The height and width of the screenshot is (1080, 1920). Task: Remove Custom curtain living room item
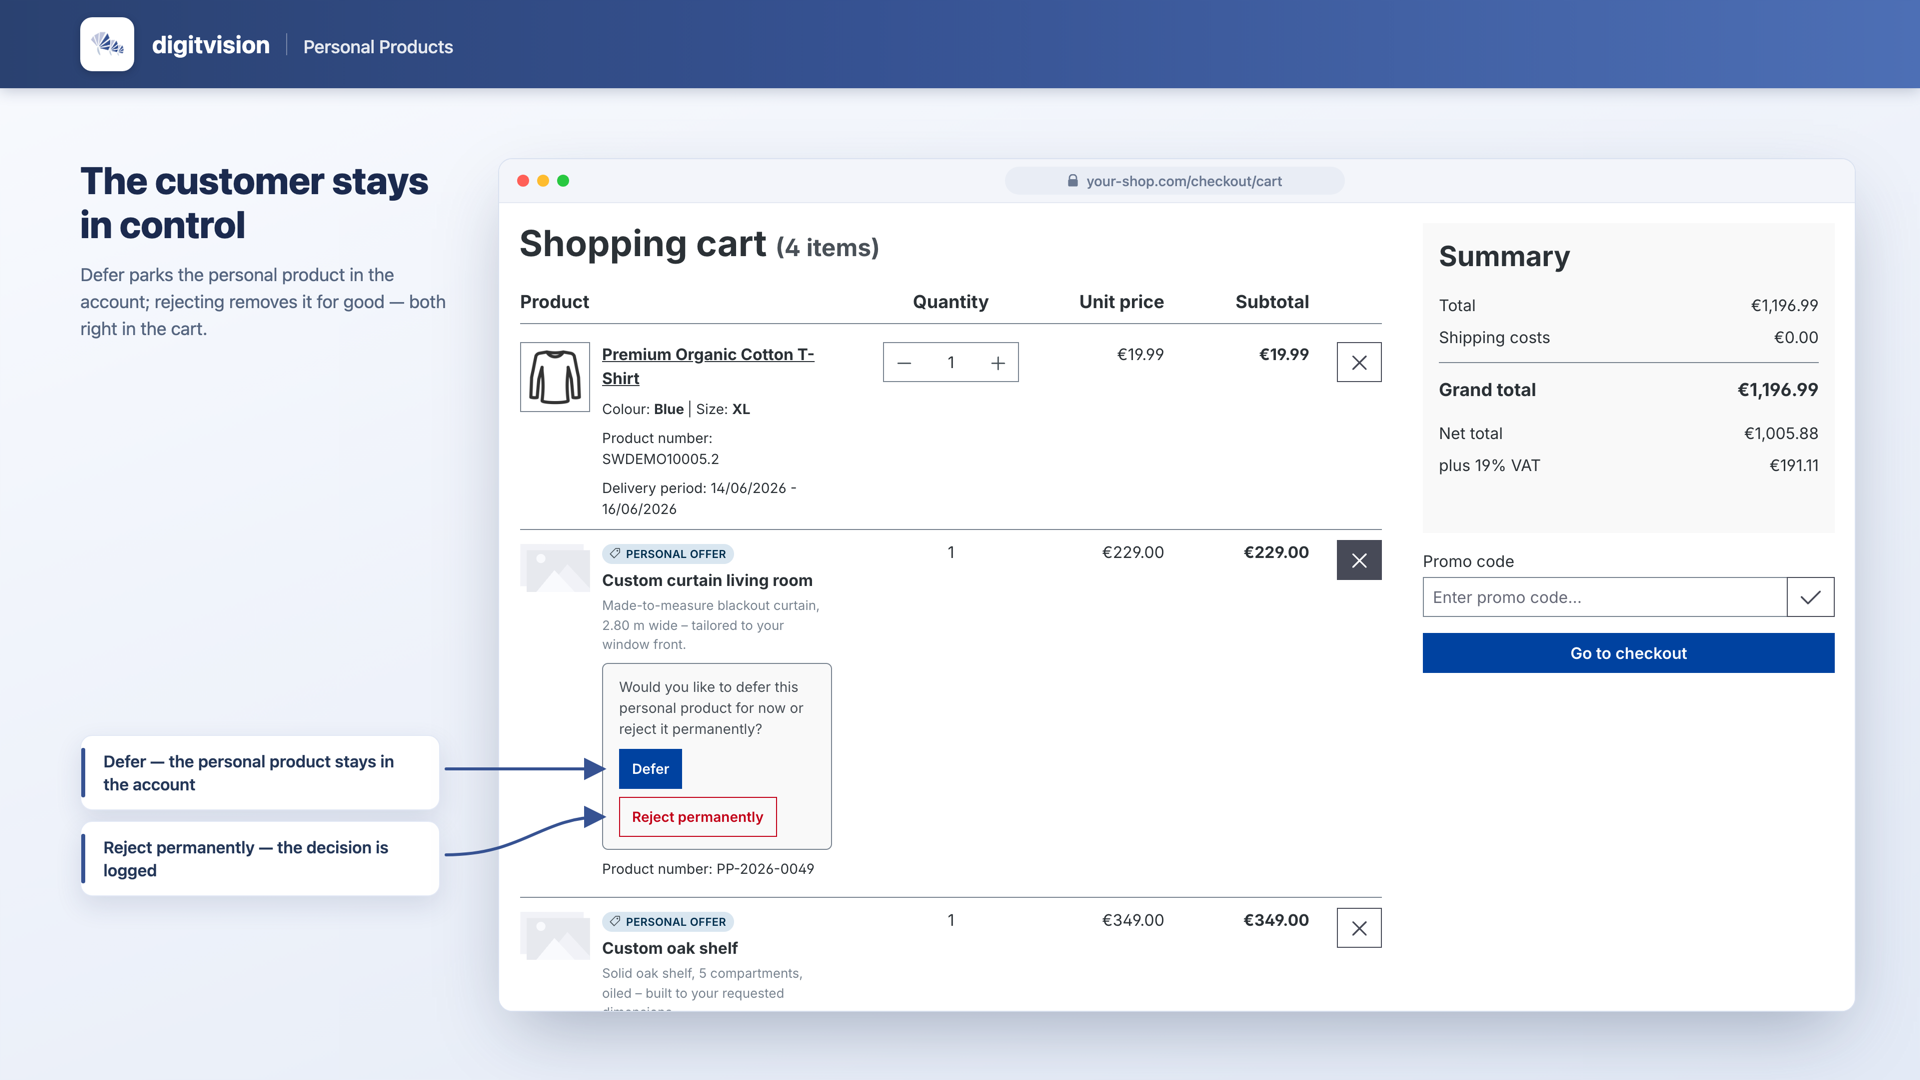point(1359,560)
